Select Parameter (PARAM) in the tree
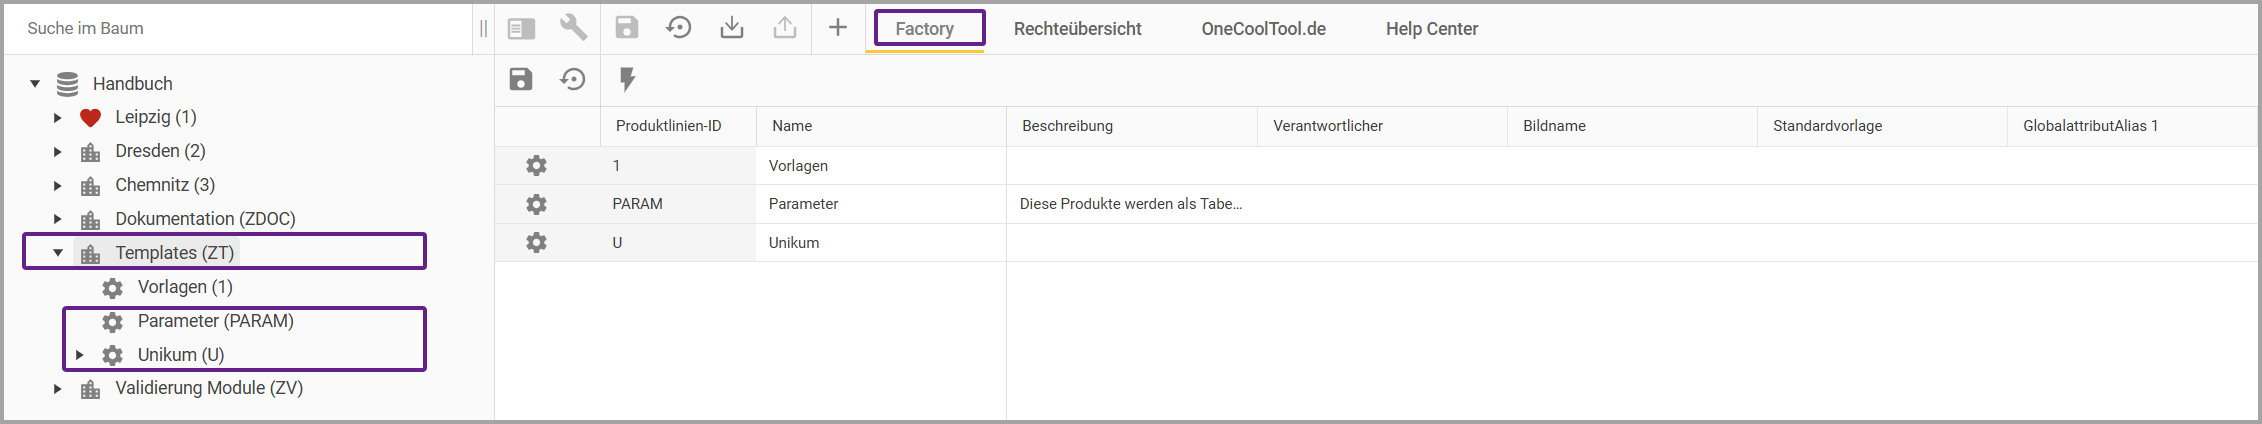This screenshot has width=2262, height=424. (215, 321)
